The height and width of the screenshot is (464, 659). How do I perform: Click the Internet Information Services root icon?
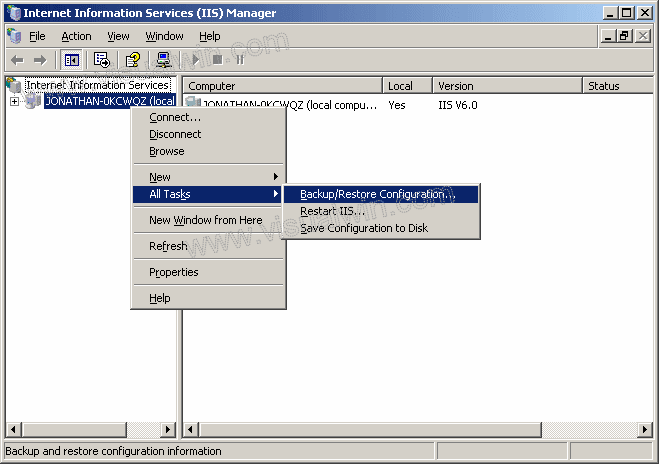pyautogui.click(x=14, y=85)
